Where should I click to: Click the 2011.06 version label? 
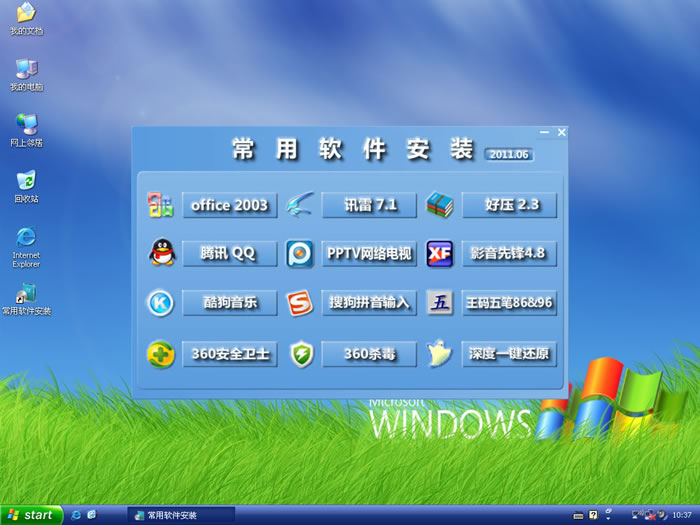click(x=509, y=154)
